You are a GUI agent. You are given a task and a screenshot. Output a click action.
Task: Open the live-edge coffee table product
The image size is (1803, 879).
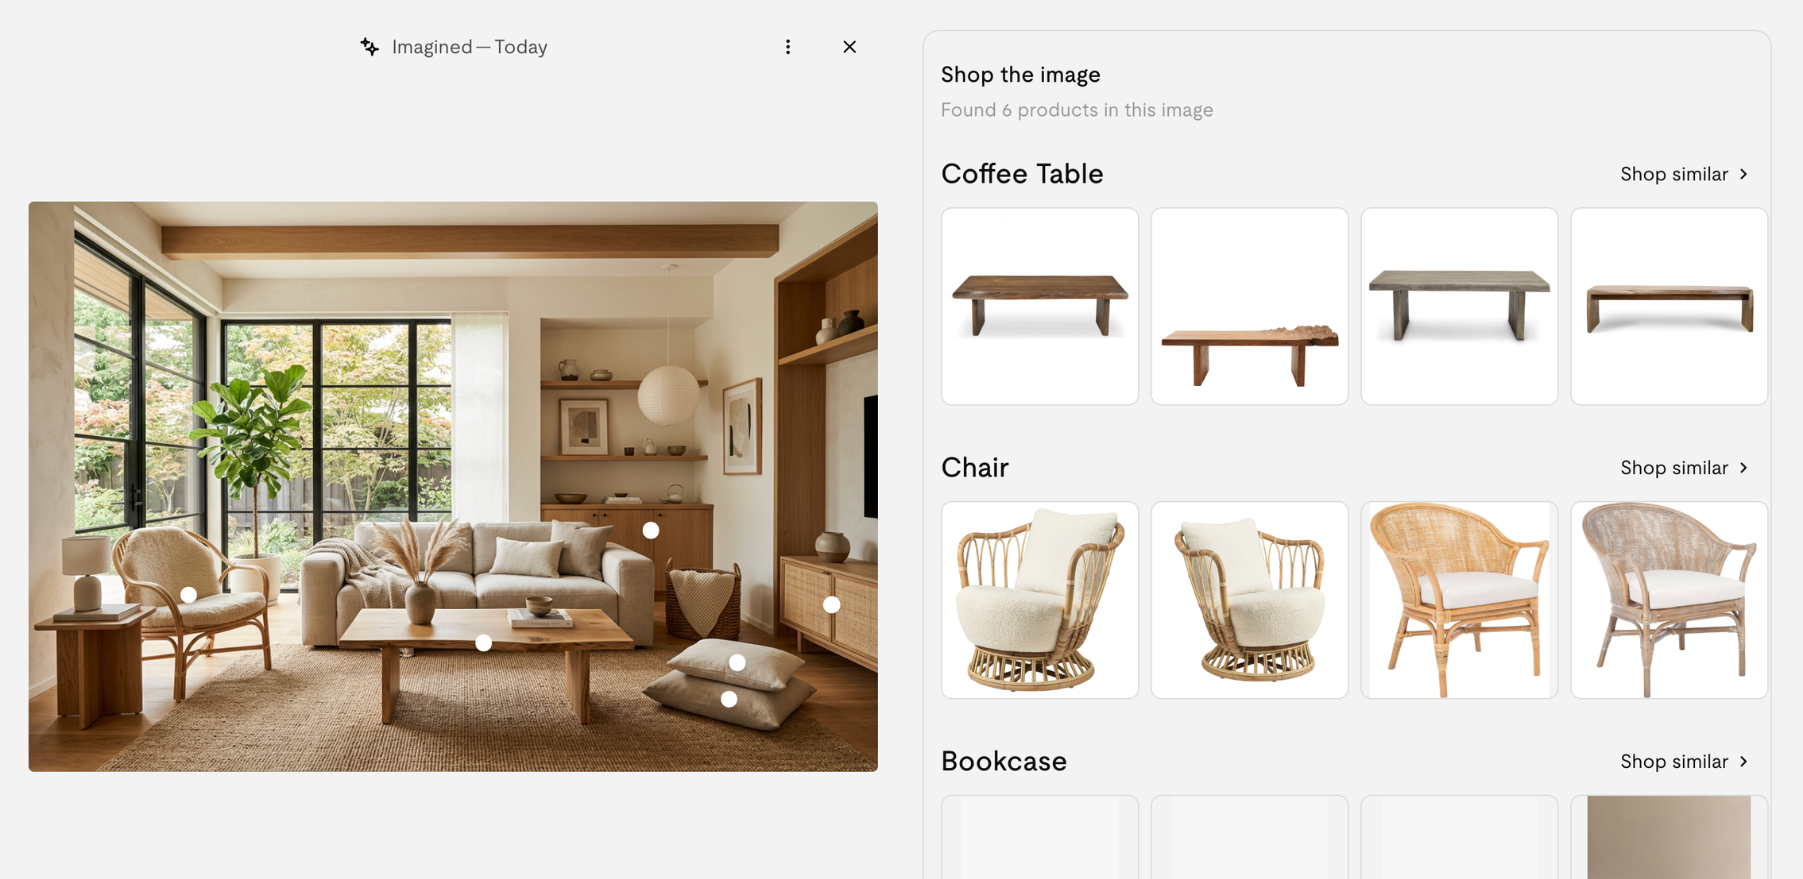[x=1250, y=306]
